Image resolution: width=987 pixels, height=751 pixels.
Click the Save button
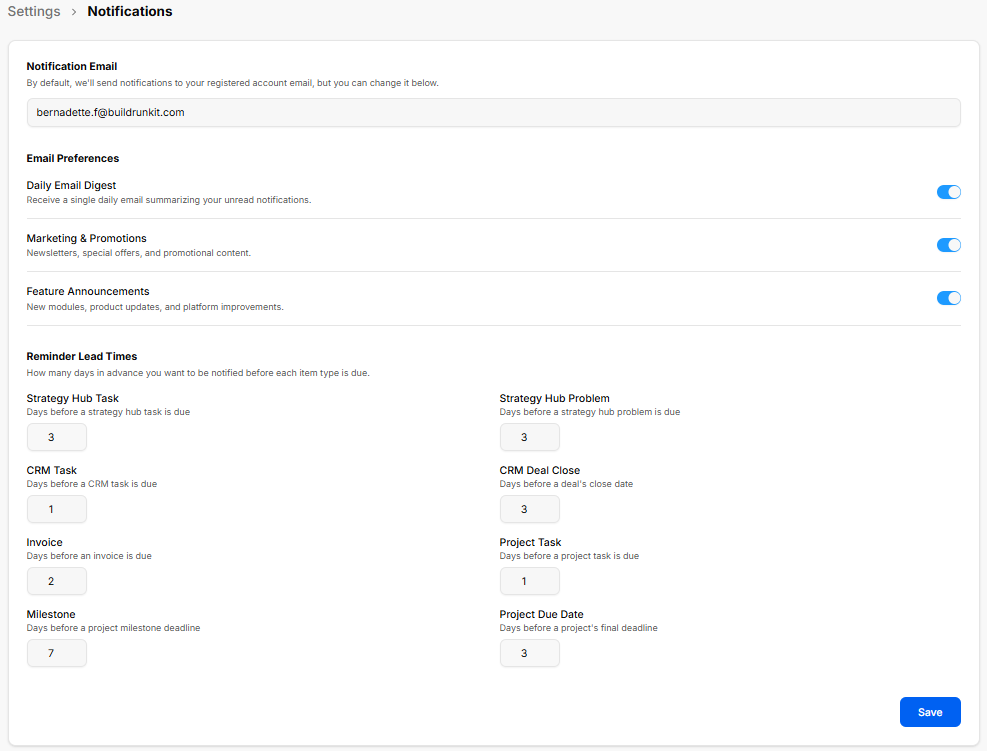click(x=930, y=712)
